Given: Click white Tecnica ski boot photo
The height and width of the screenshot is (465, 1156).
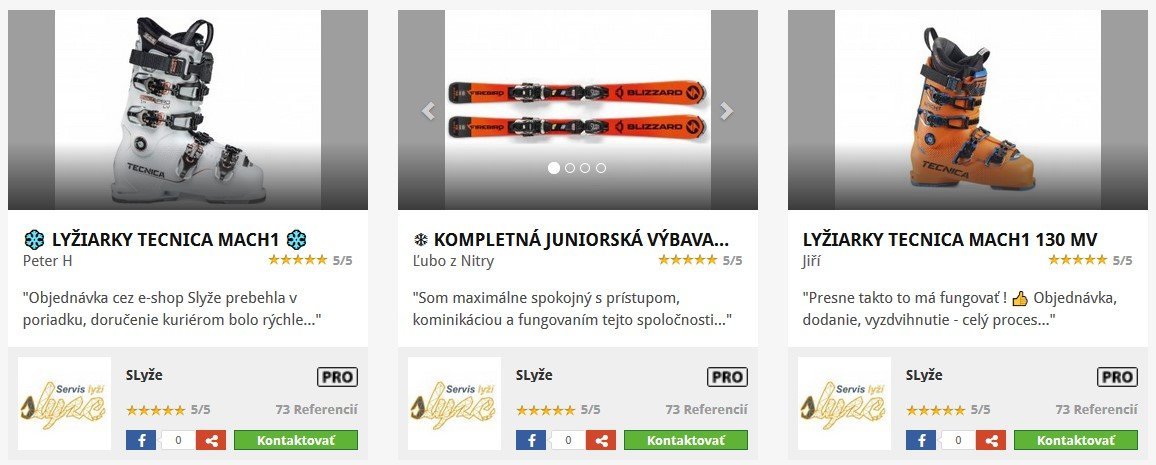Looking at the screenshot, I should tap(188, 110).
